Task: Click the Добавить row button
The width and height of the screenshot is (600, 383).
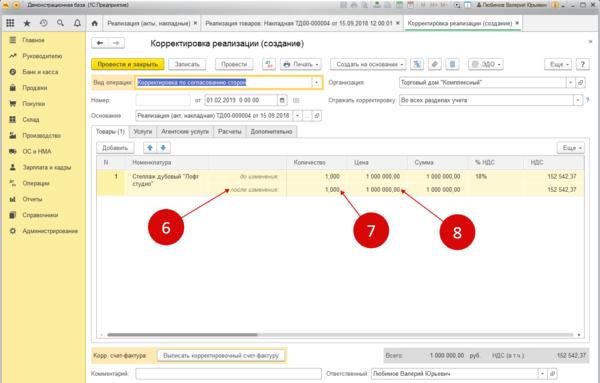Action: pyautogui.click(x=115, y=148)
